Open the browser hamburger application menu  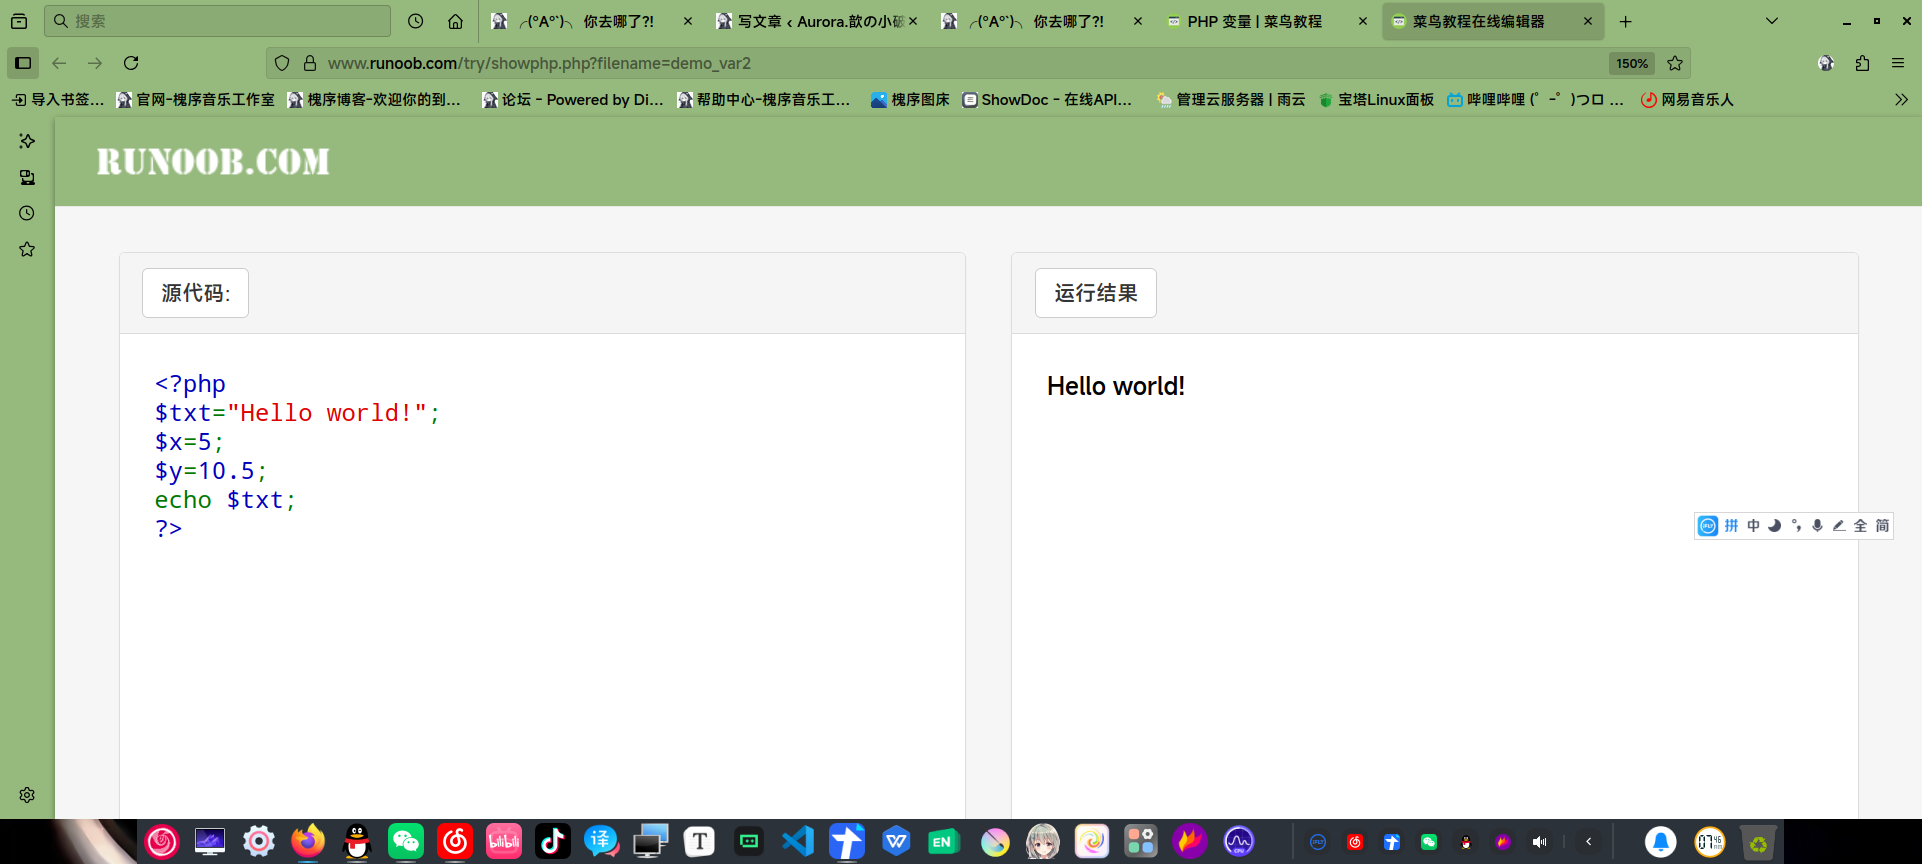[x=1898, y=63]
